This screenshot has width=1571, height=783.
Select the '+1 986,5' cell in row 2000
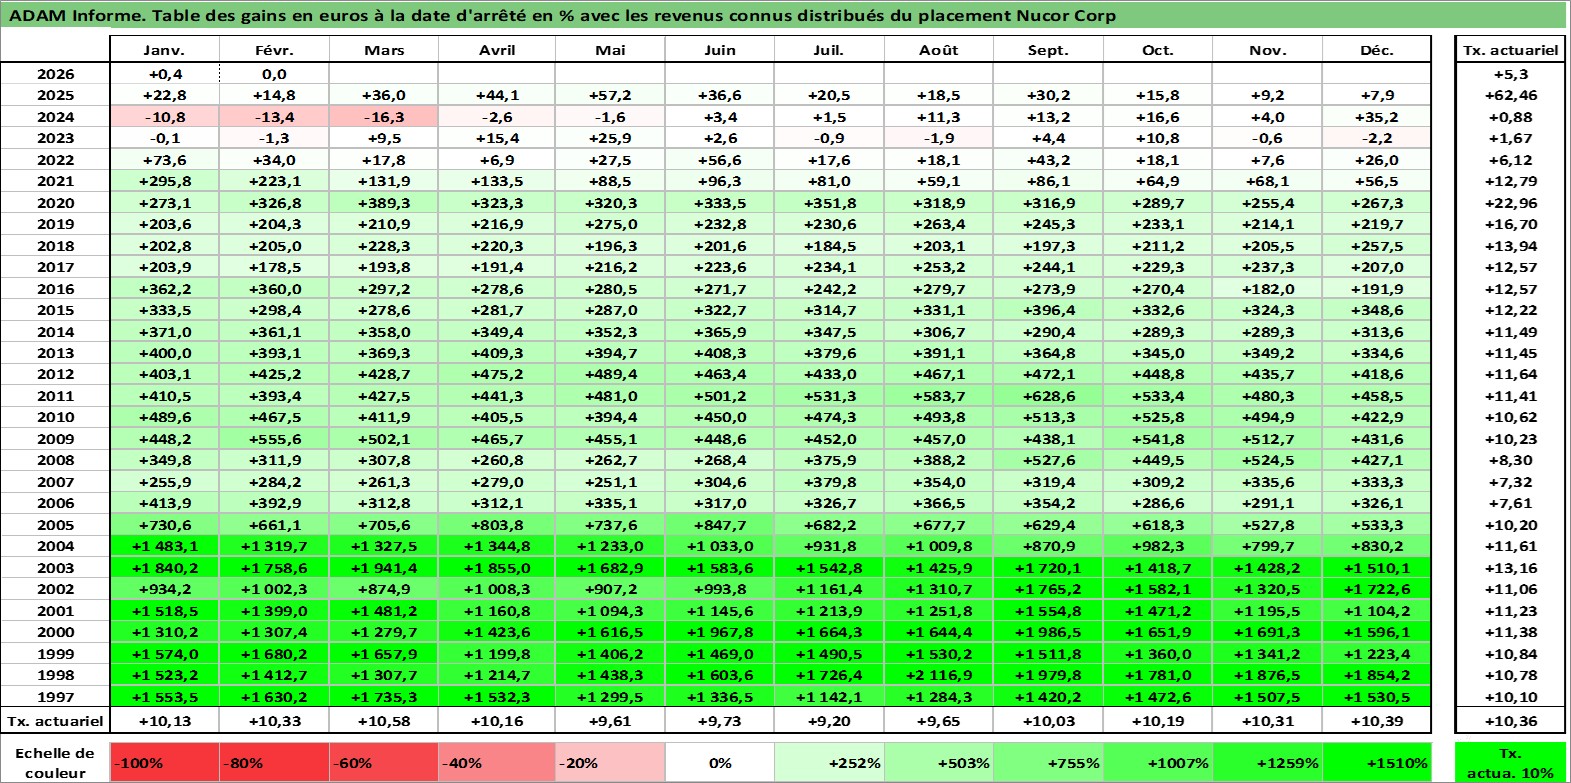point(1048,632)
